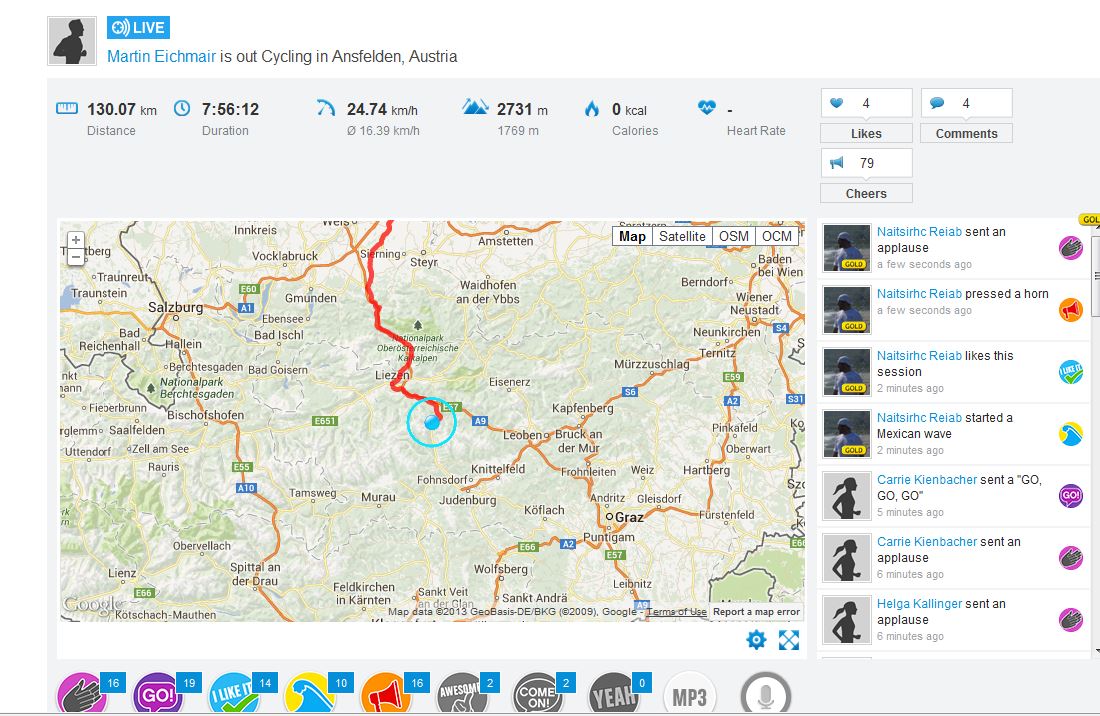Send the Yeah cheer

[x=613, y=694]
